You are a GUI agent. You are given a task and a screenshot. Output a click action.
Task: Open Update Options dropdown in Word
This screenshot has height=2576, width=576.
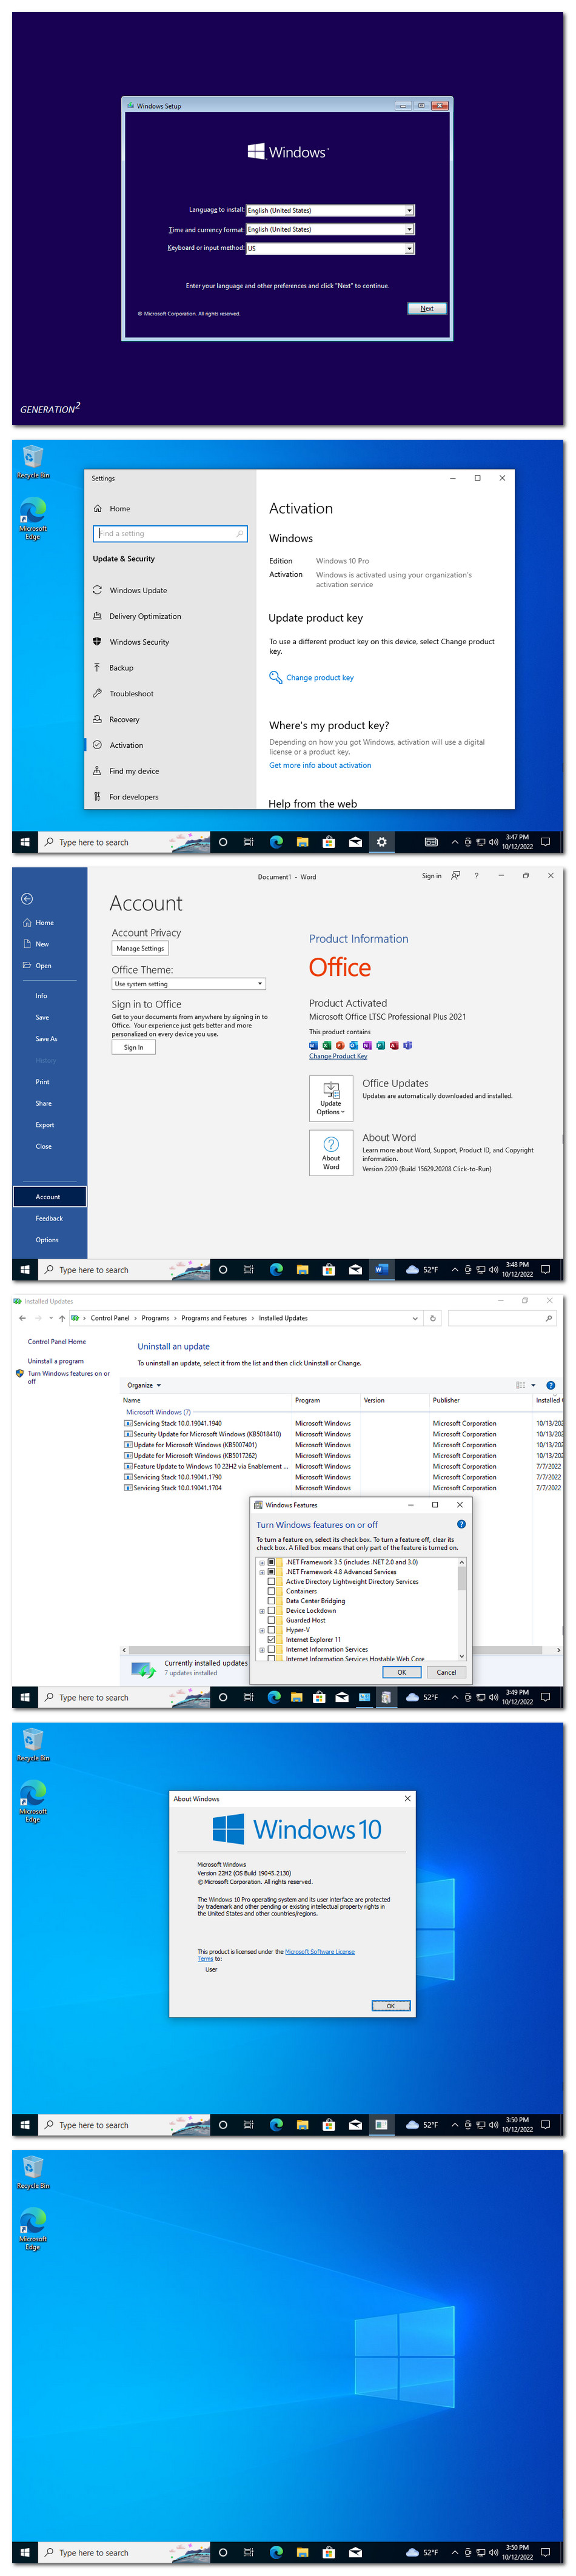(331, 1098)
